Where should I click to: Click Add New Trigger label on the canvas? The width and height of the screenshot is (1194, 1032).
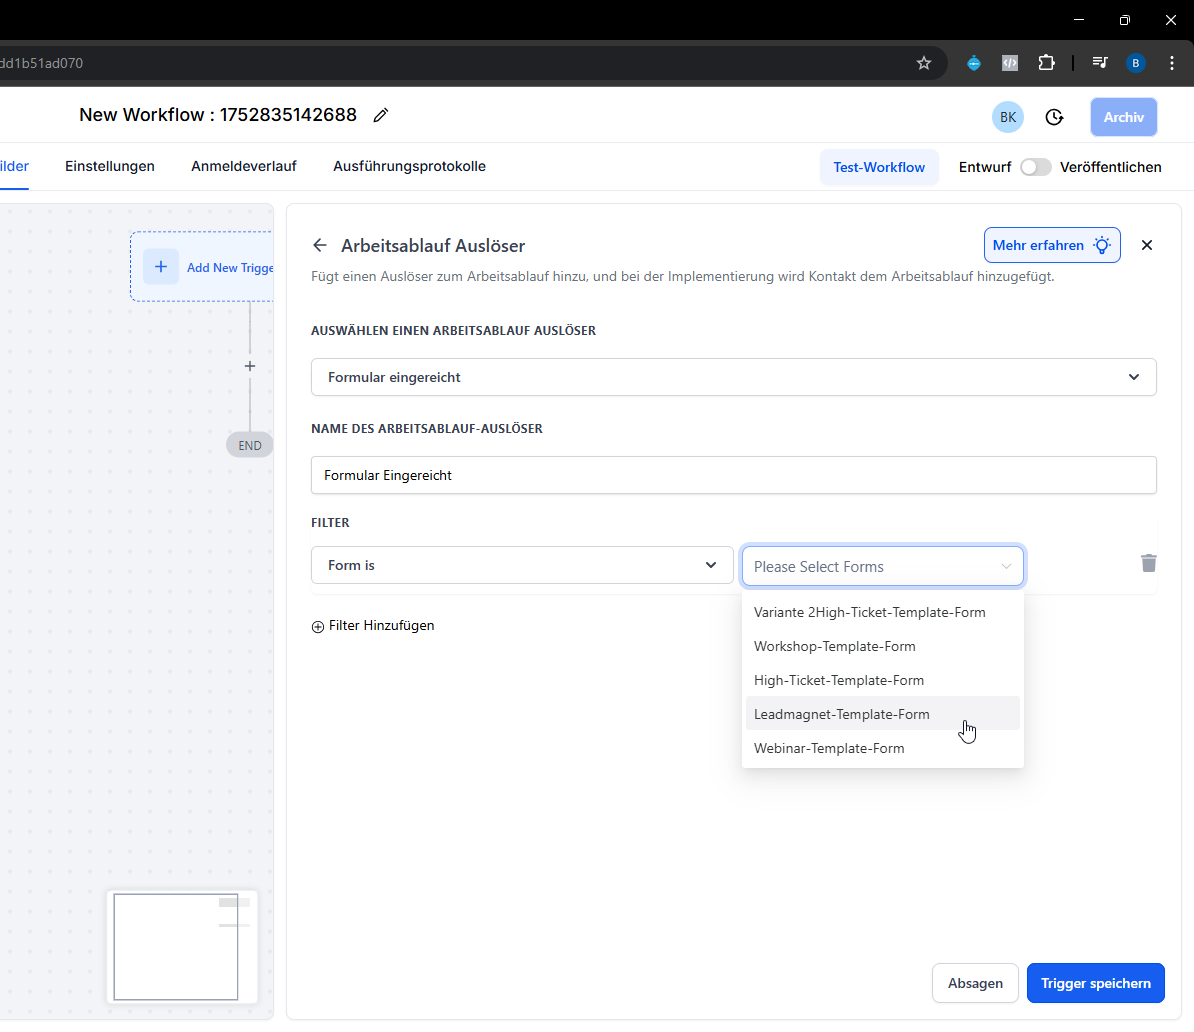230,267
